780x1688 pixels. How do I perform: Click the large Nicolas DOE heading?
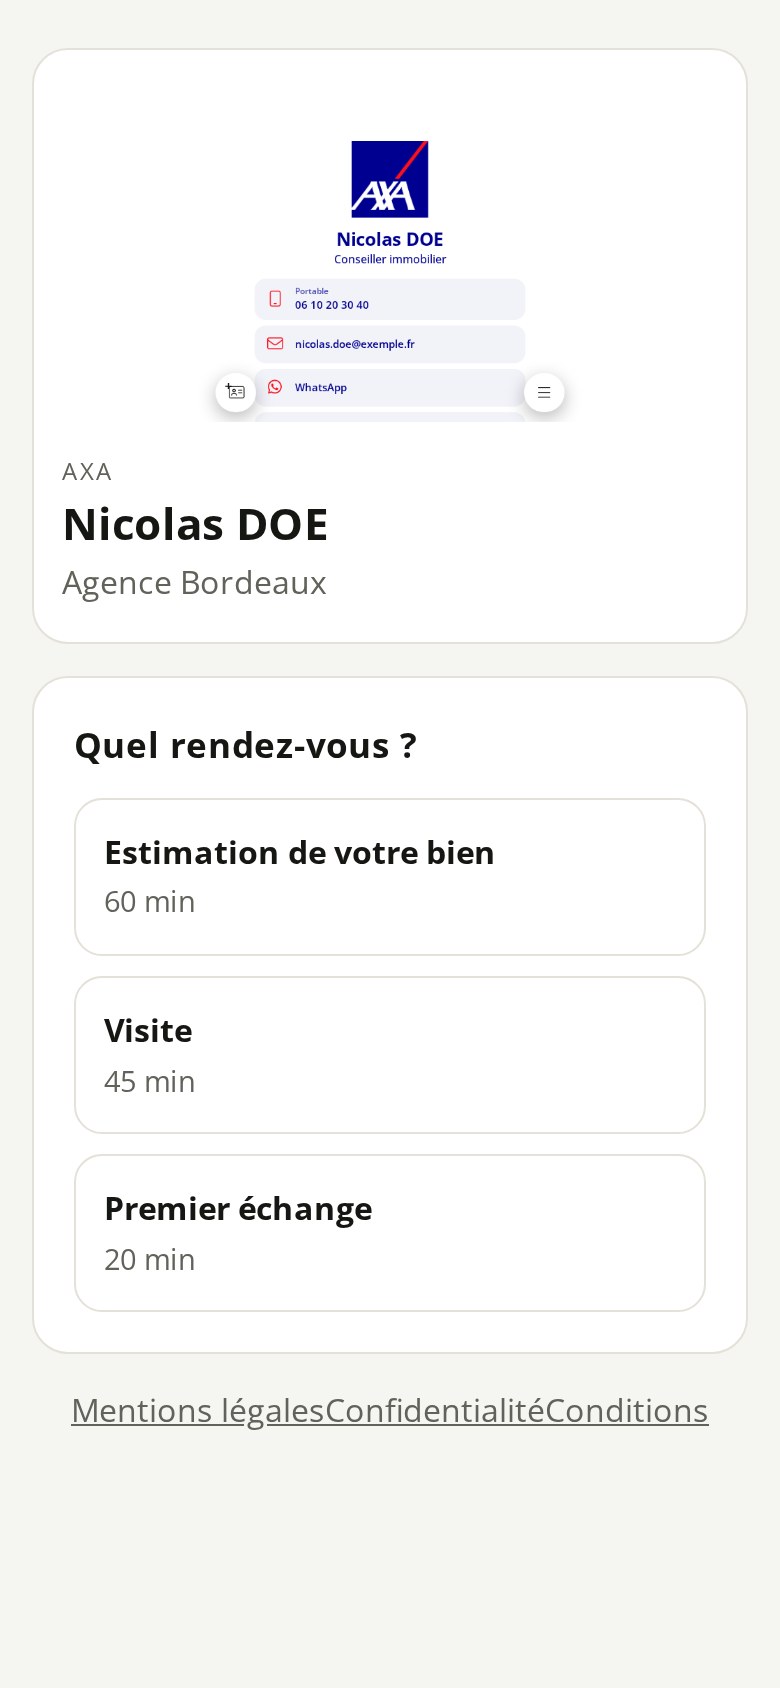point(196,525)
